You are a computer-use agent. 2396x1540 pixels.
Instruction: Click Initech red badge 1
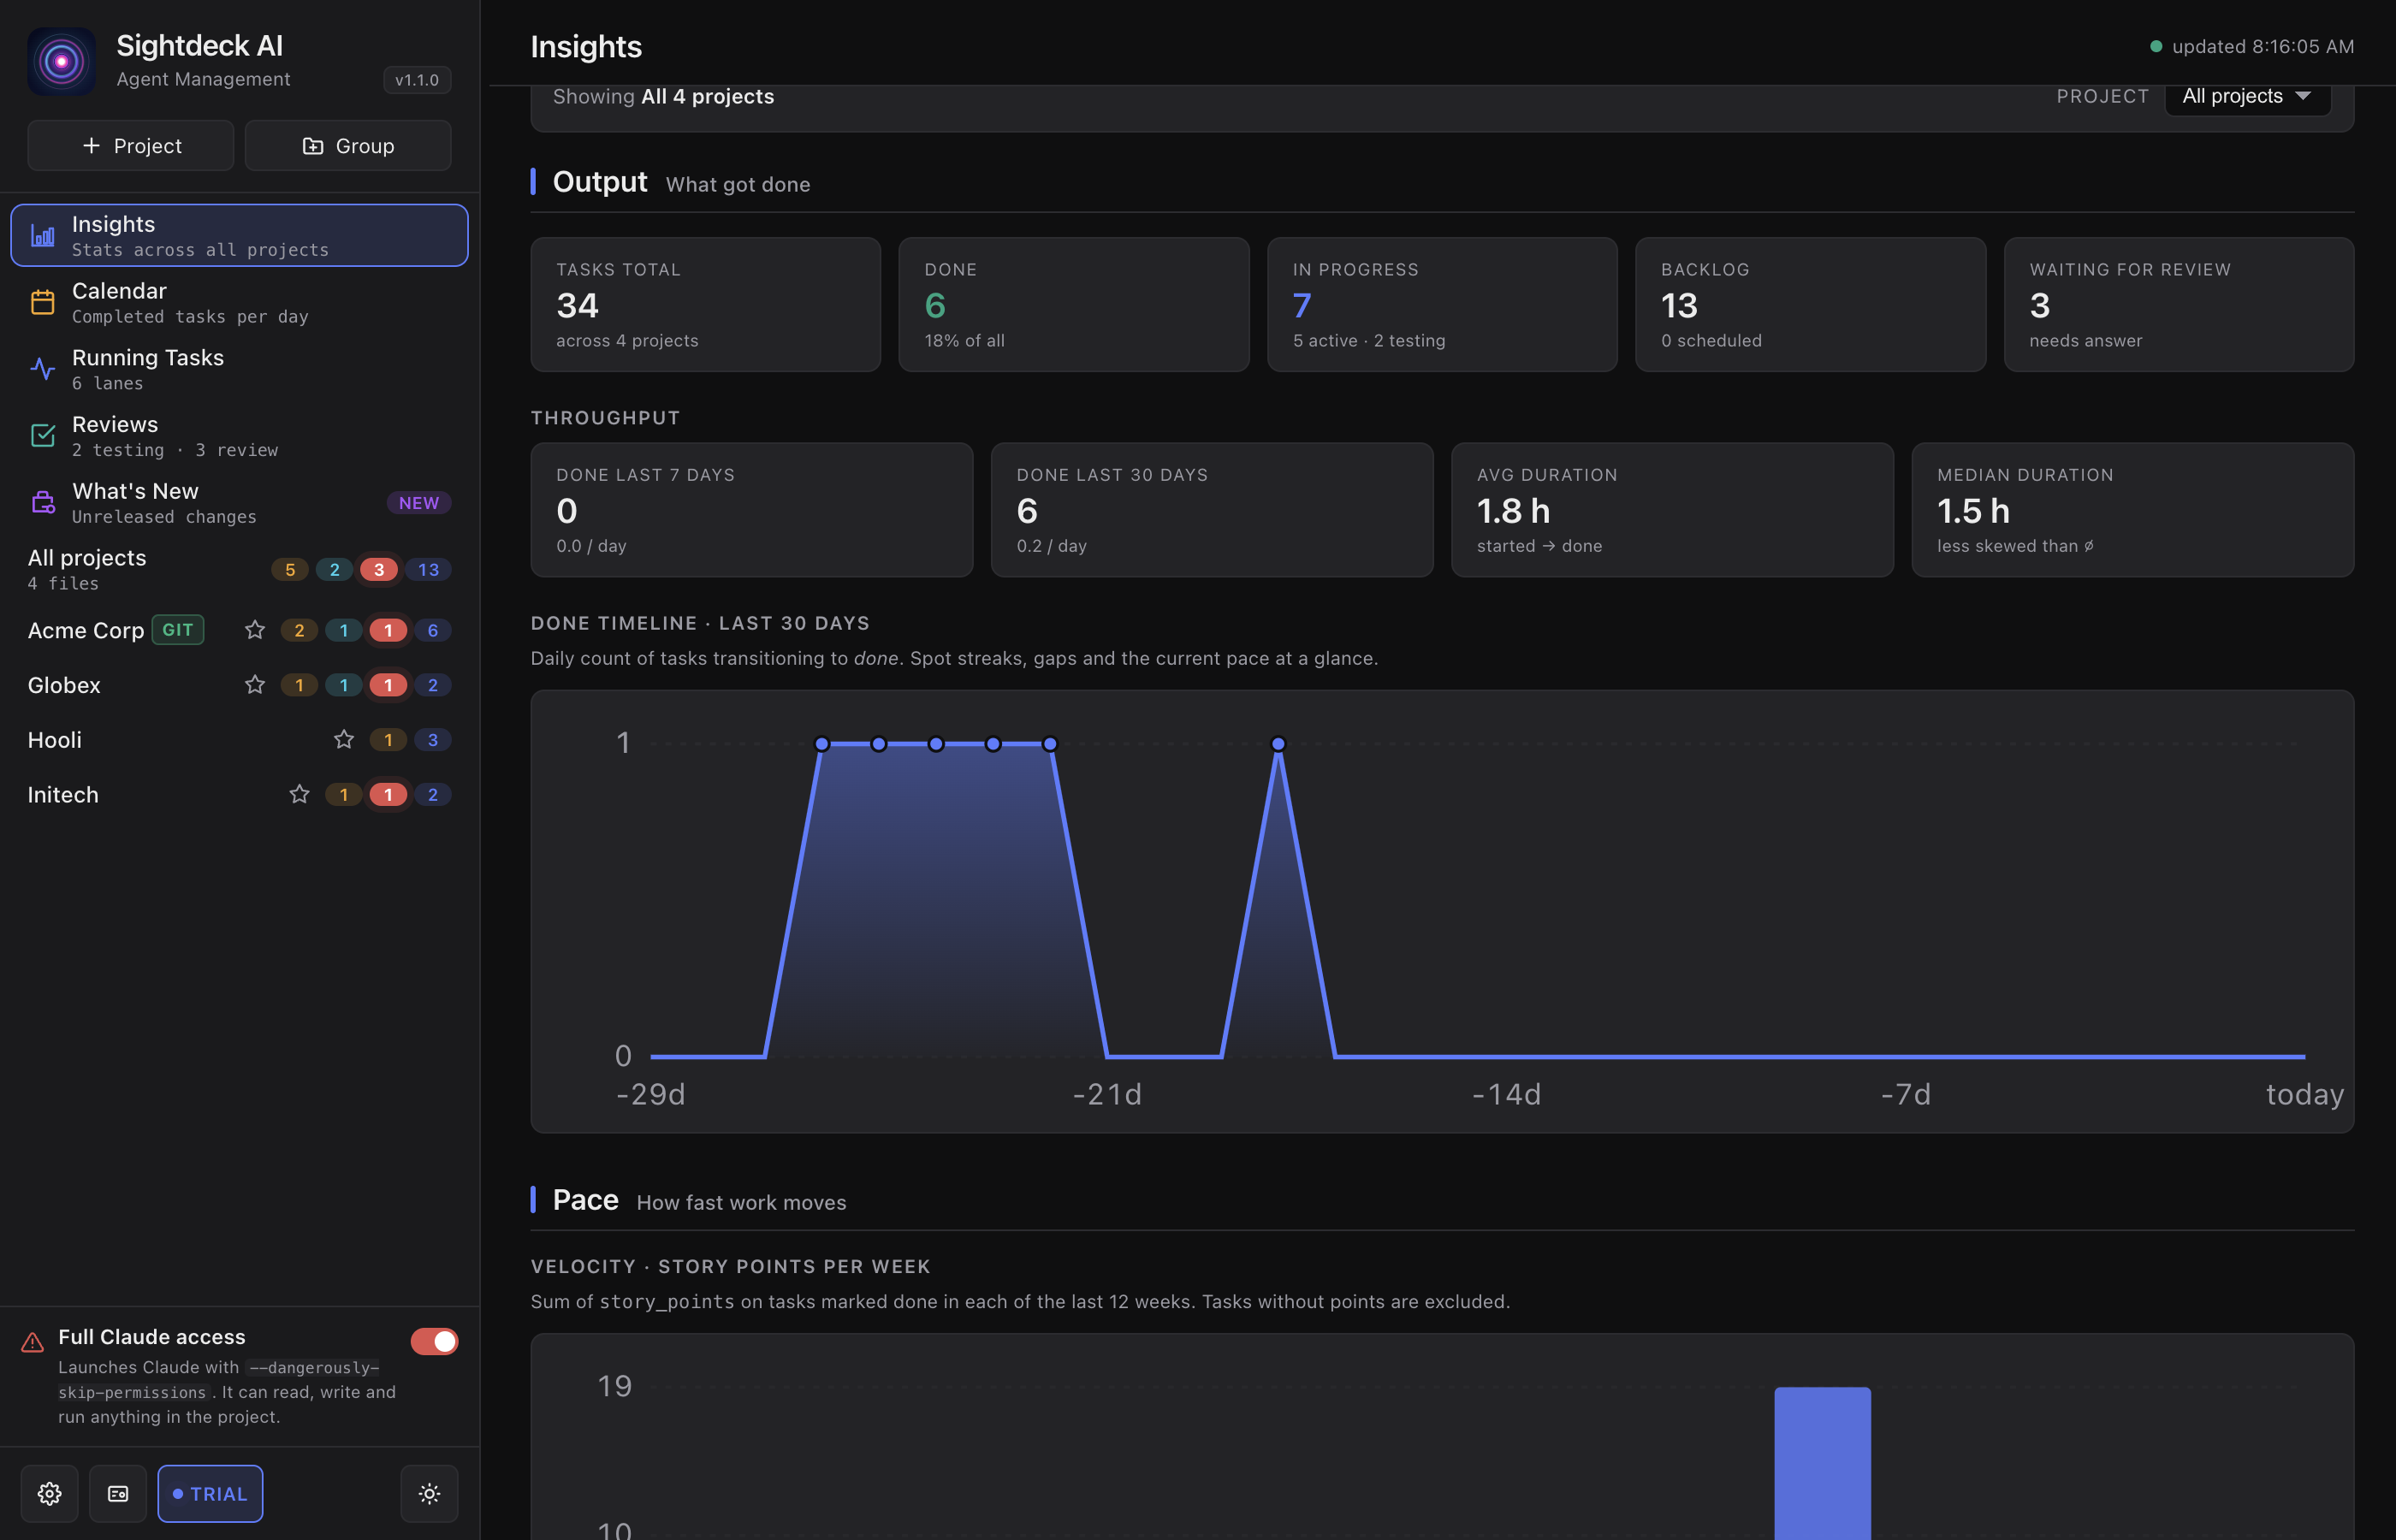388,795
